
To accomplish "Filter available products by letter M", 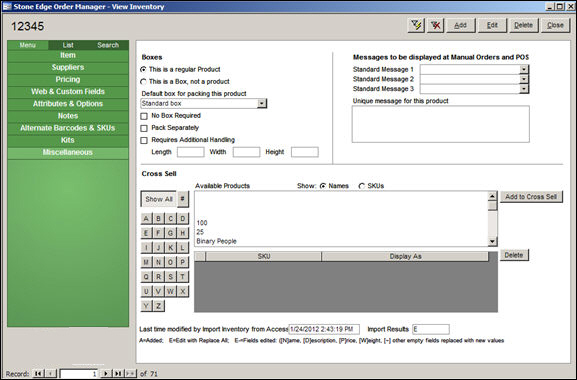I will point(146,262).
